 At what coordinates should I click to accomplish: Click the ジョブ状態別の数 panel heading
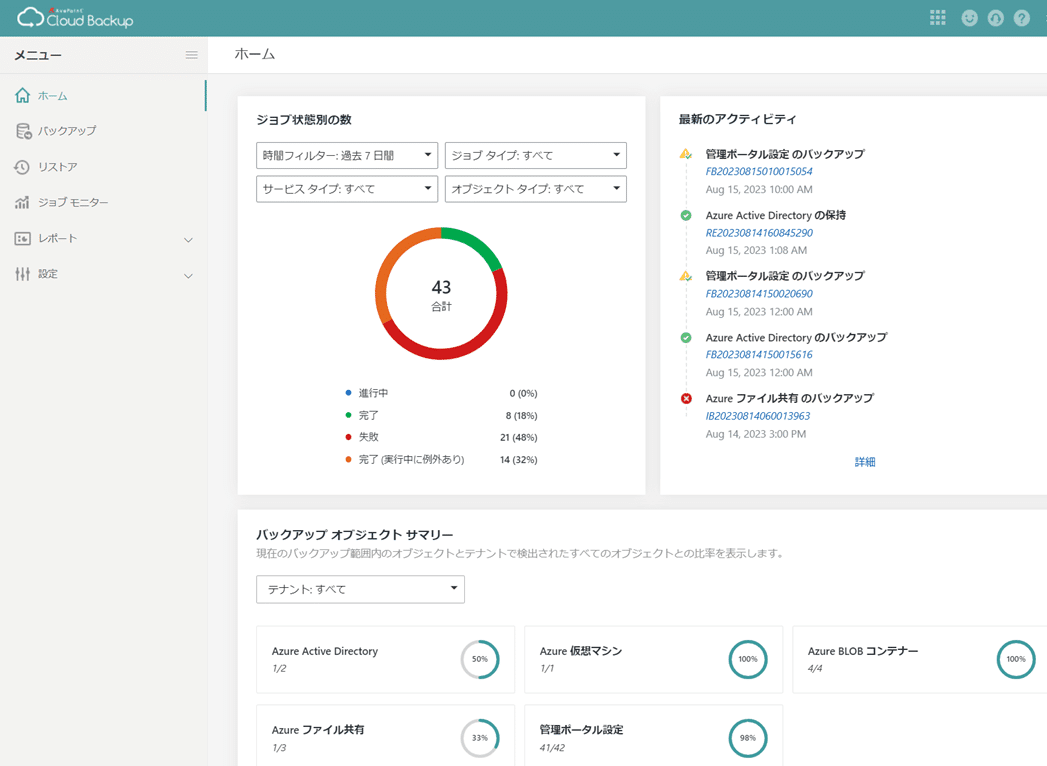pos(304,120)
